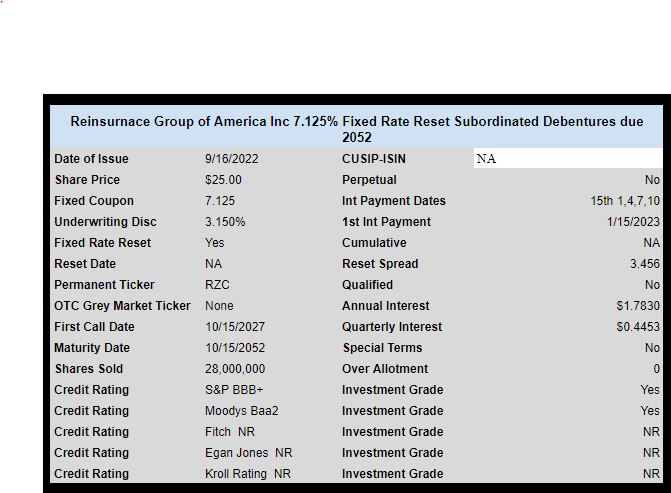Select the maturity date 10/15/2052

(235, 347)
